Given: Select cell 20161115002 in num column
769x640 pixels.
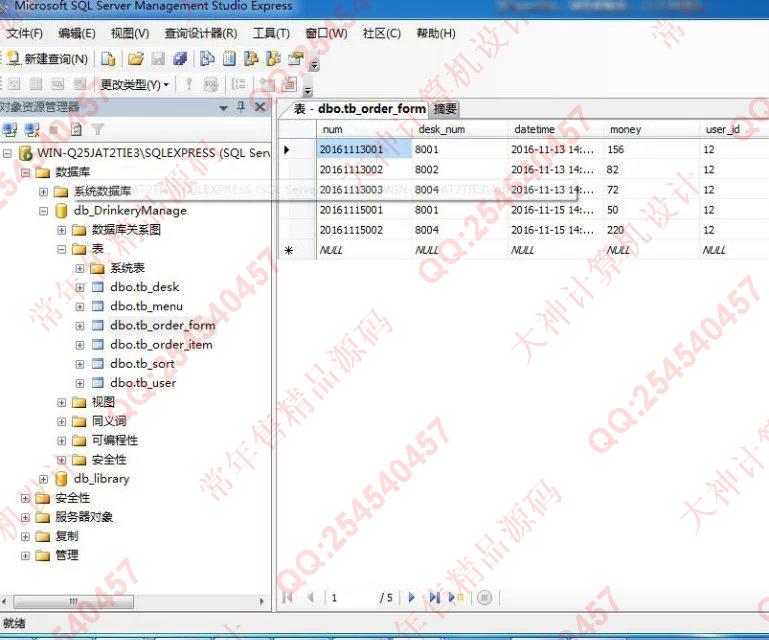Looking at the screenshot, I should [x=363, y=230].
